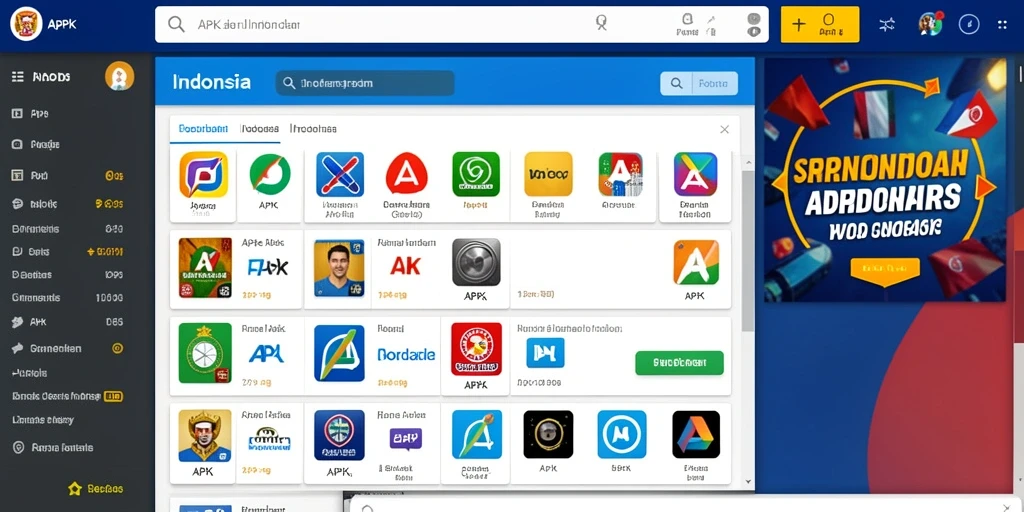Open the blue app icon with red crossed tools
This screenshot has width=1024, height=512.
coord(340,174)
